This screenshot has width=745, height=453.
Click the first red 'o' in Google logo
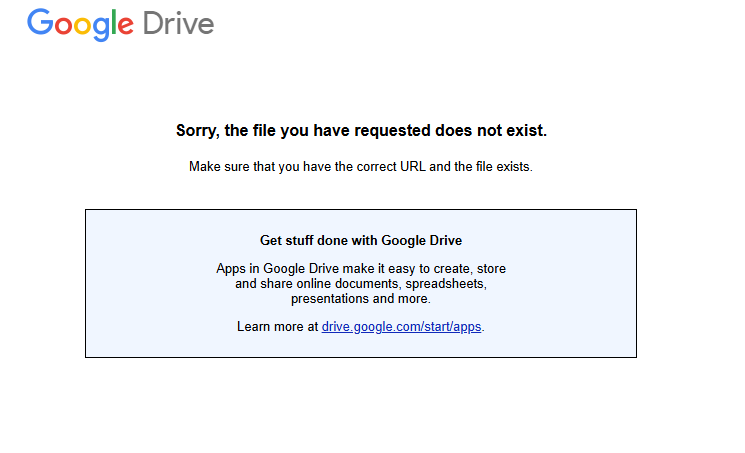64,26
